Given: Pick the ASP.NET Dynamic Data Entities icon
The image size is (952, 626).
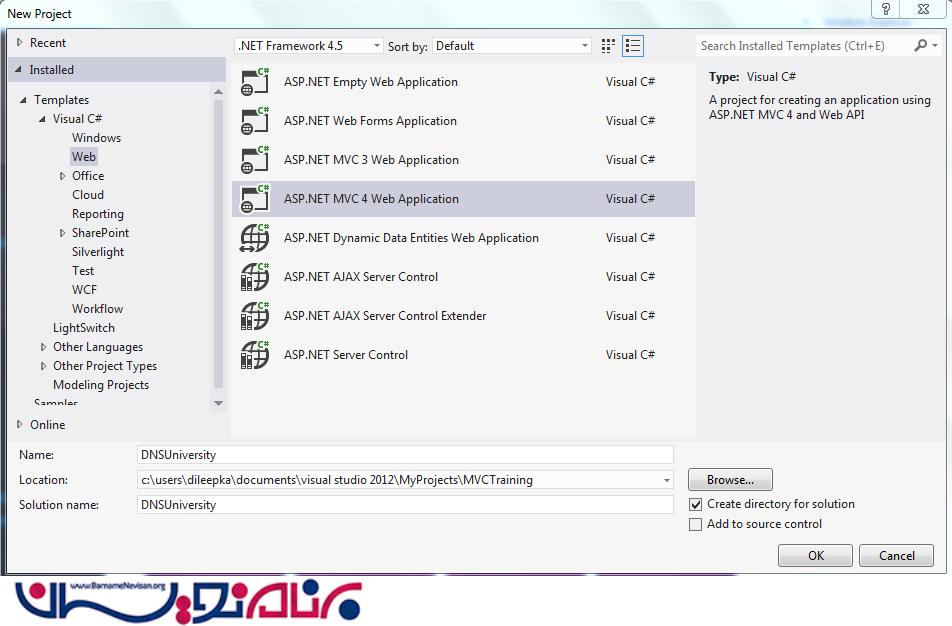Looking at the screenshot, I should (255, 239).
